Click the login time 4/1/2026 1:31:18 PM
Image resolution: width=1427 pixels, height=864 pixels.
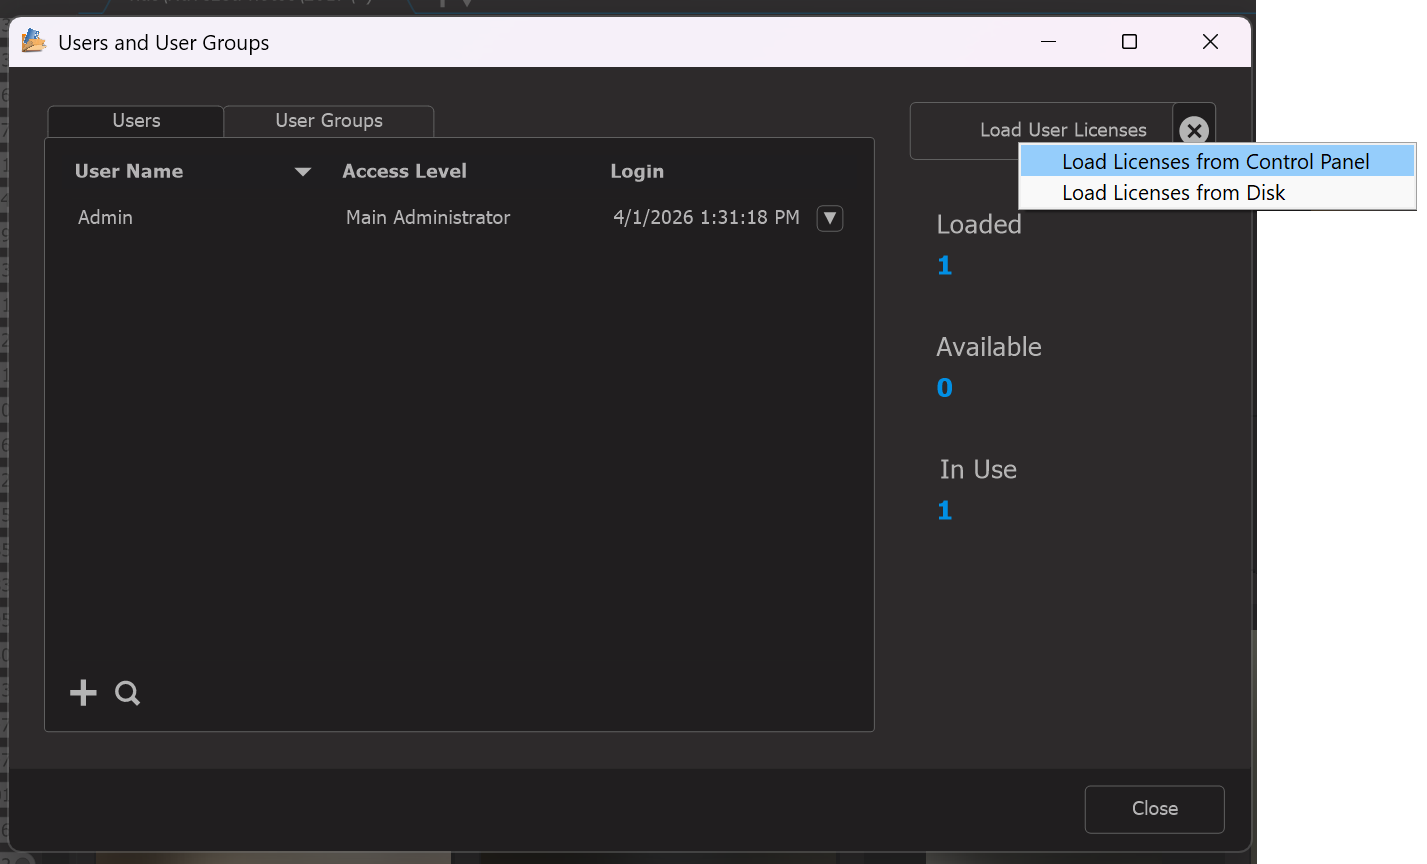706,218
